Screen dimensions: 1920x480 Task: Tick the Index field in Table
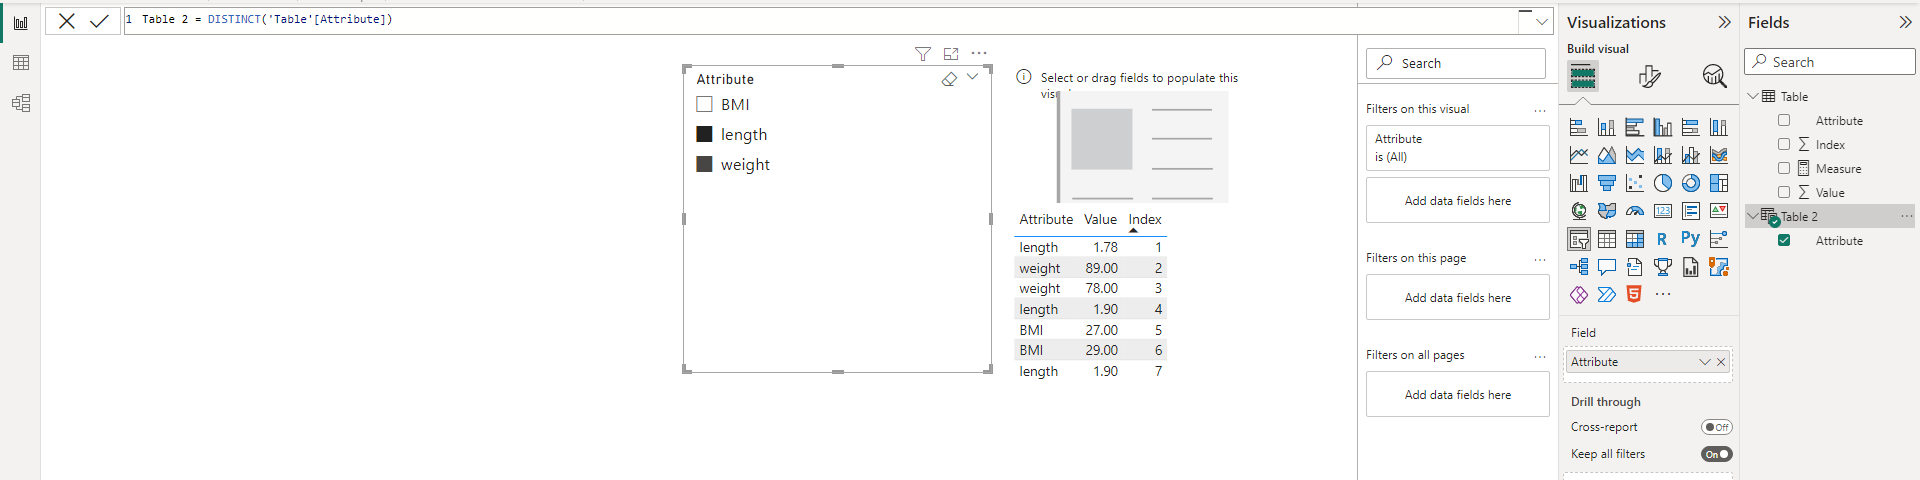[x=1784, y=144]
